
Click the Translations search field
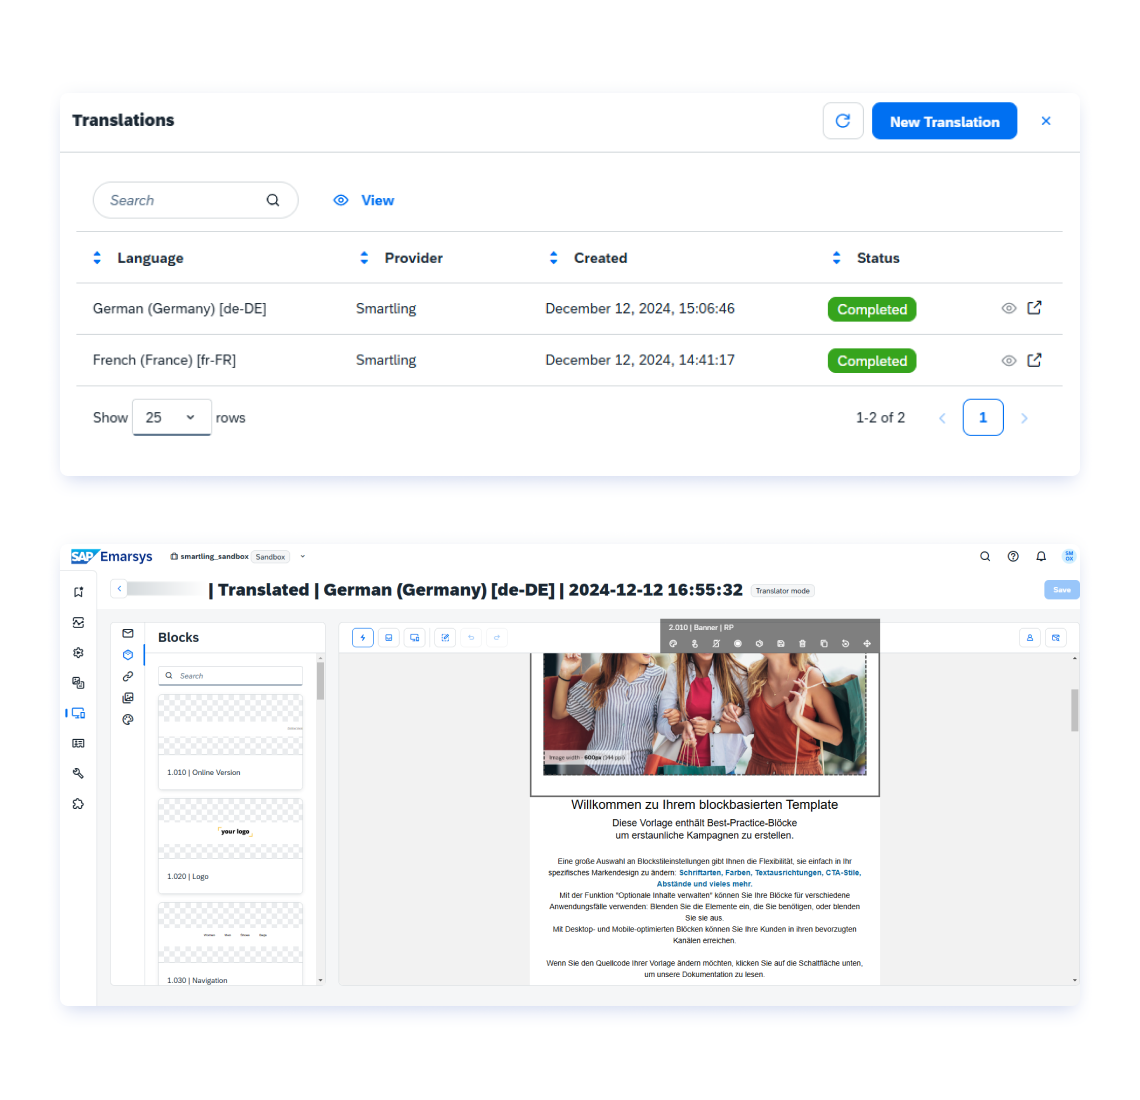tap(196, 200)
